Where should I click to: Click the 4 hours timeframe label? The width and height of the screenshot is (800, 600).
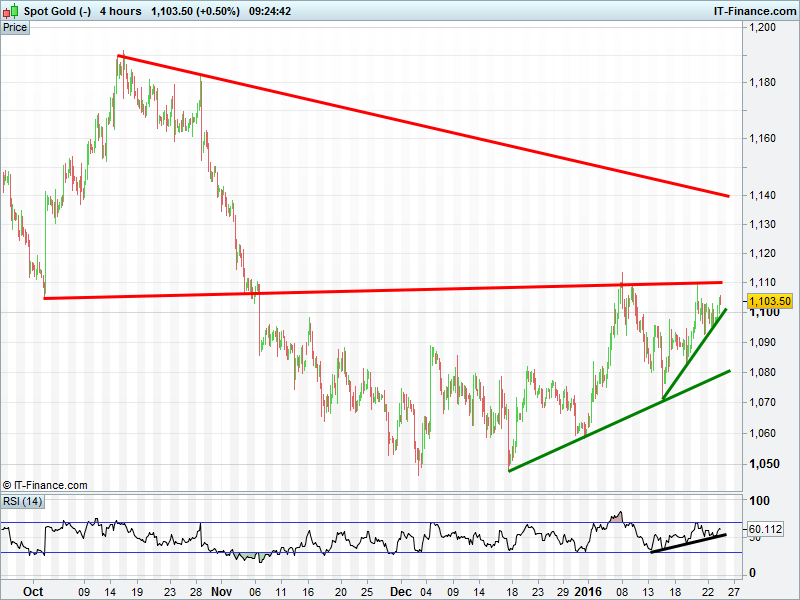(x=120, y=10)
